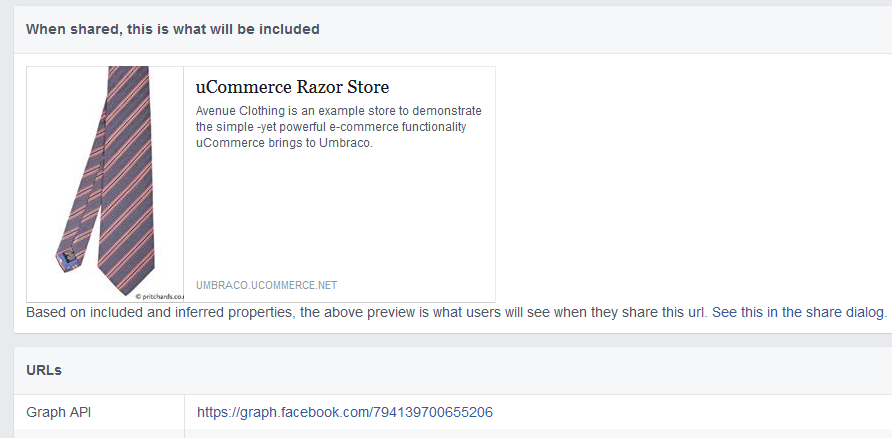Click the wide pointed tip of tie
Screen dimensions: 892x438
tap(126, 267)
